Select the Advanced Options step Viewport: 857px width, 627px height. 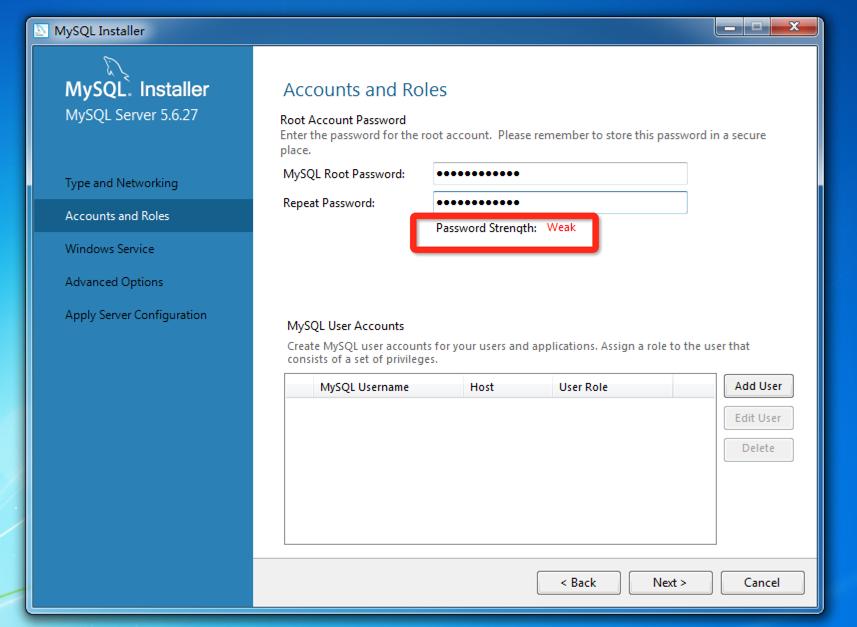112,281
